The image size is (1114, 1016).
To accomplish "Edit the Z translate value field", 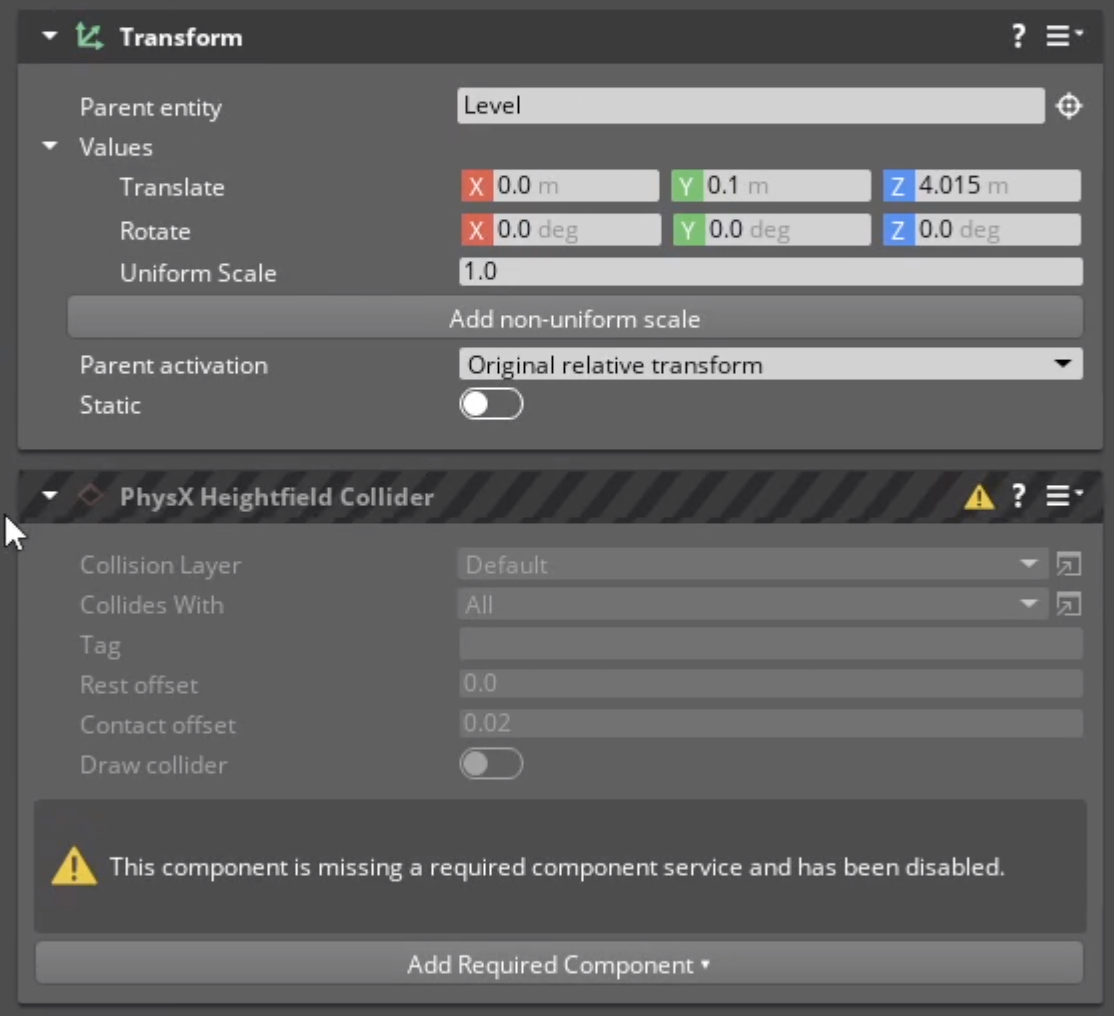I will pos(1000,184).
